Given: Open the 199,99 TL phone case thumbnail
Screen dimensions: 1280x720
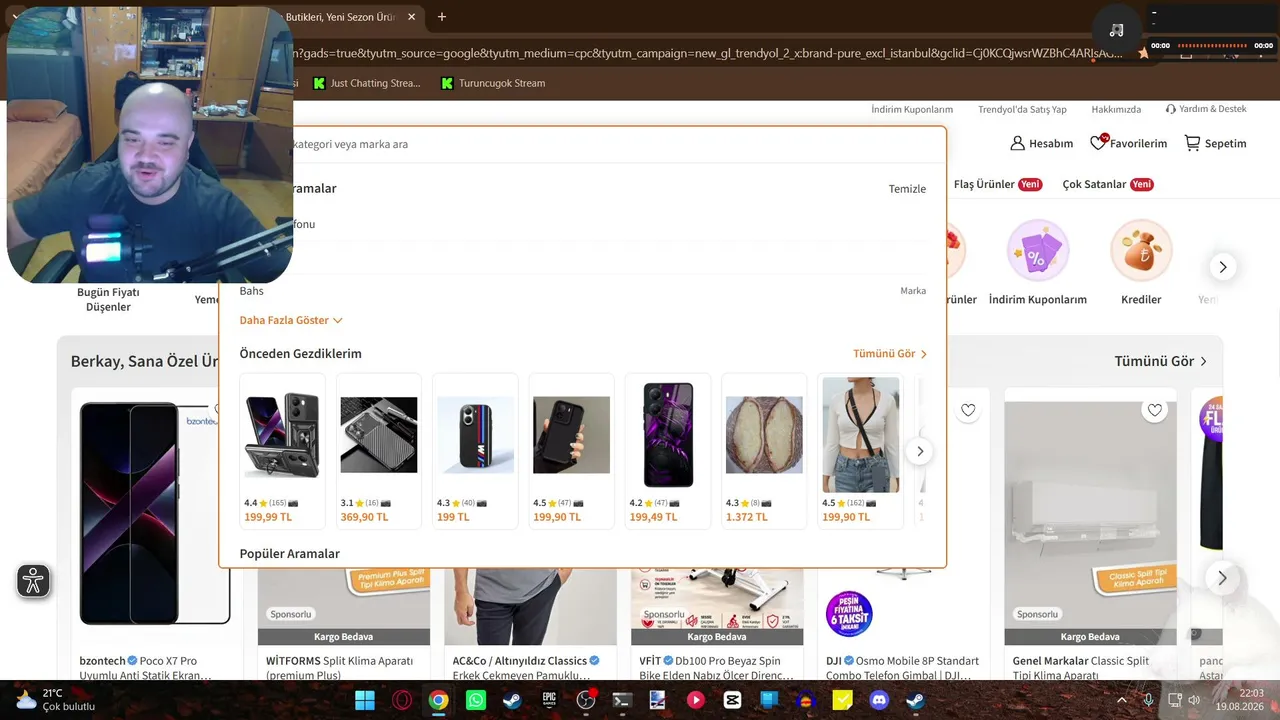Looking at the screenshot, I should 283,434.
